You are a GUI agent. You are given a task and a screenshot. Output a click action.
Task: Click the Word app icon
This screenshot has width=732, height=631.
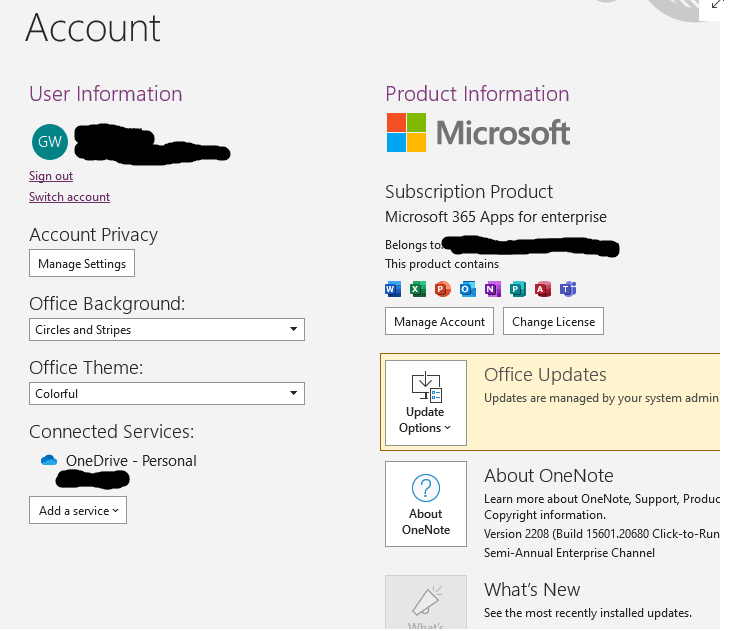tap(393, 289)
